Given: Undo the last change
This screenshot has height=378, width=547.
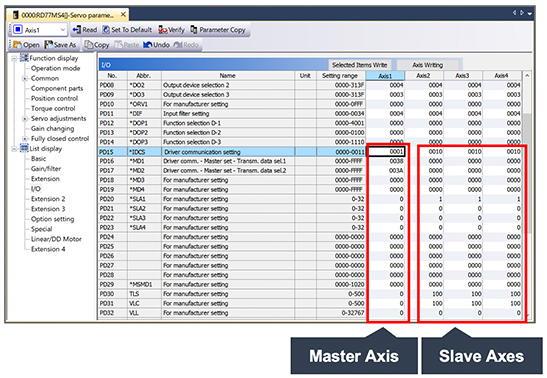Looking at the screenshot, I should [148, 45].
